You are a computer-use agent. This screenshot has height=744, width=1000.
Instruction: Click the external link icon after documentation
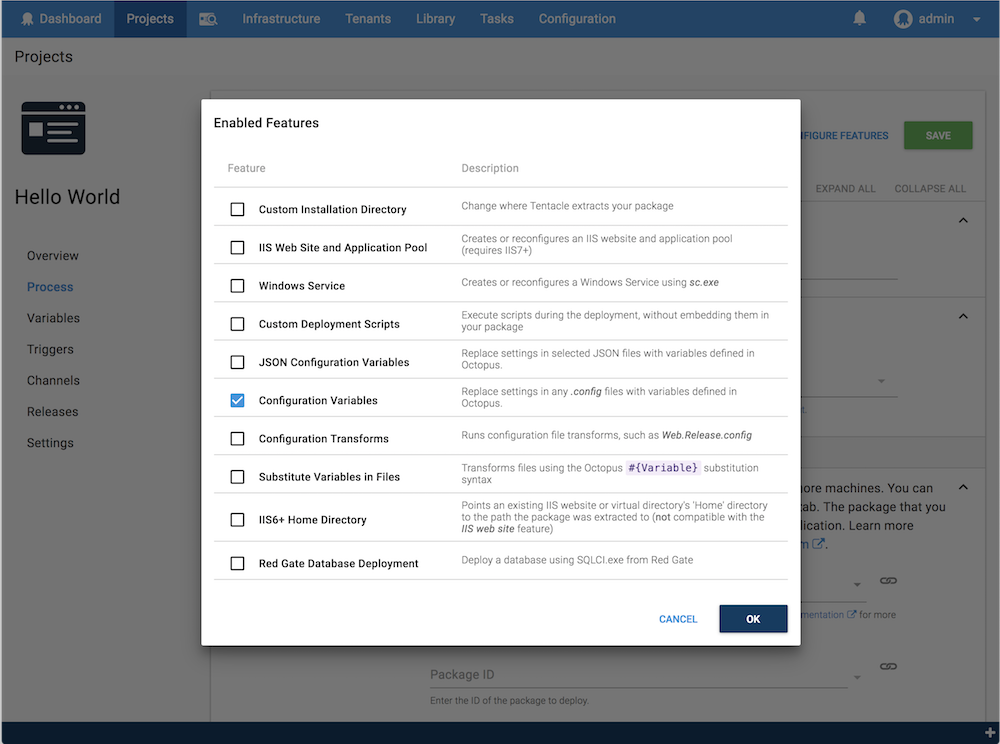coord(852,614)
